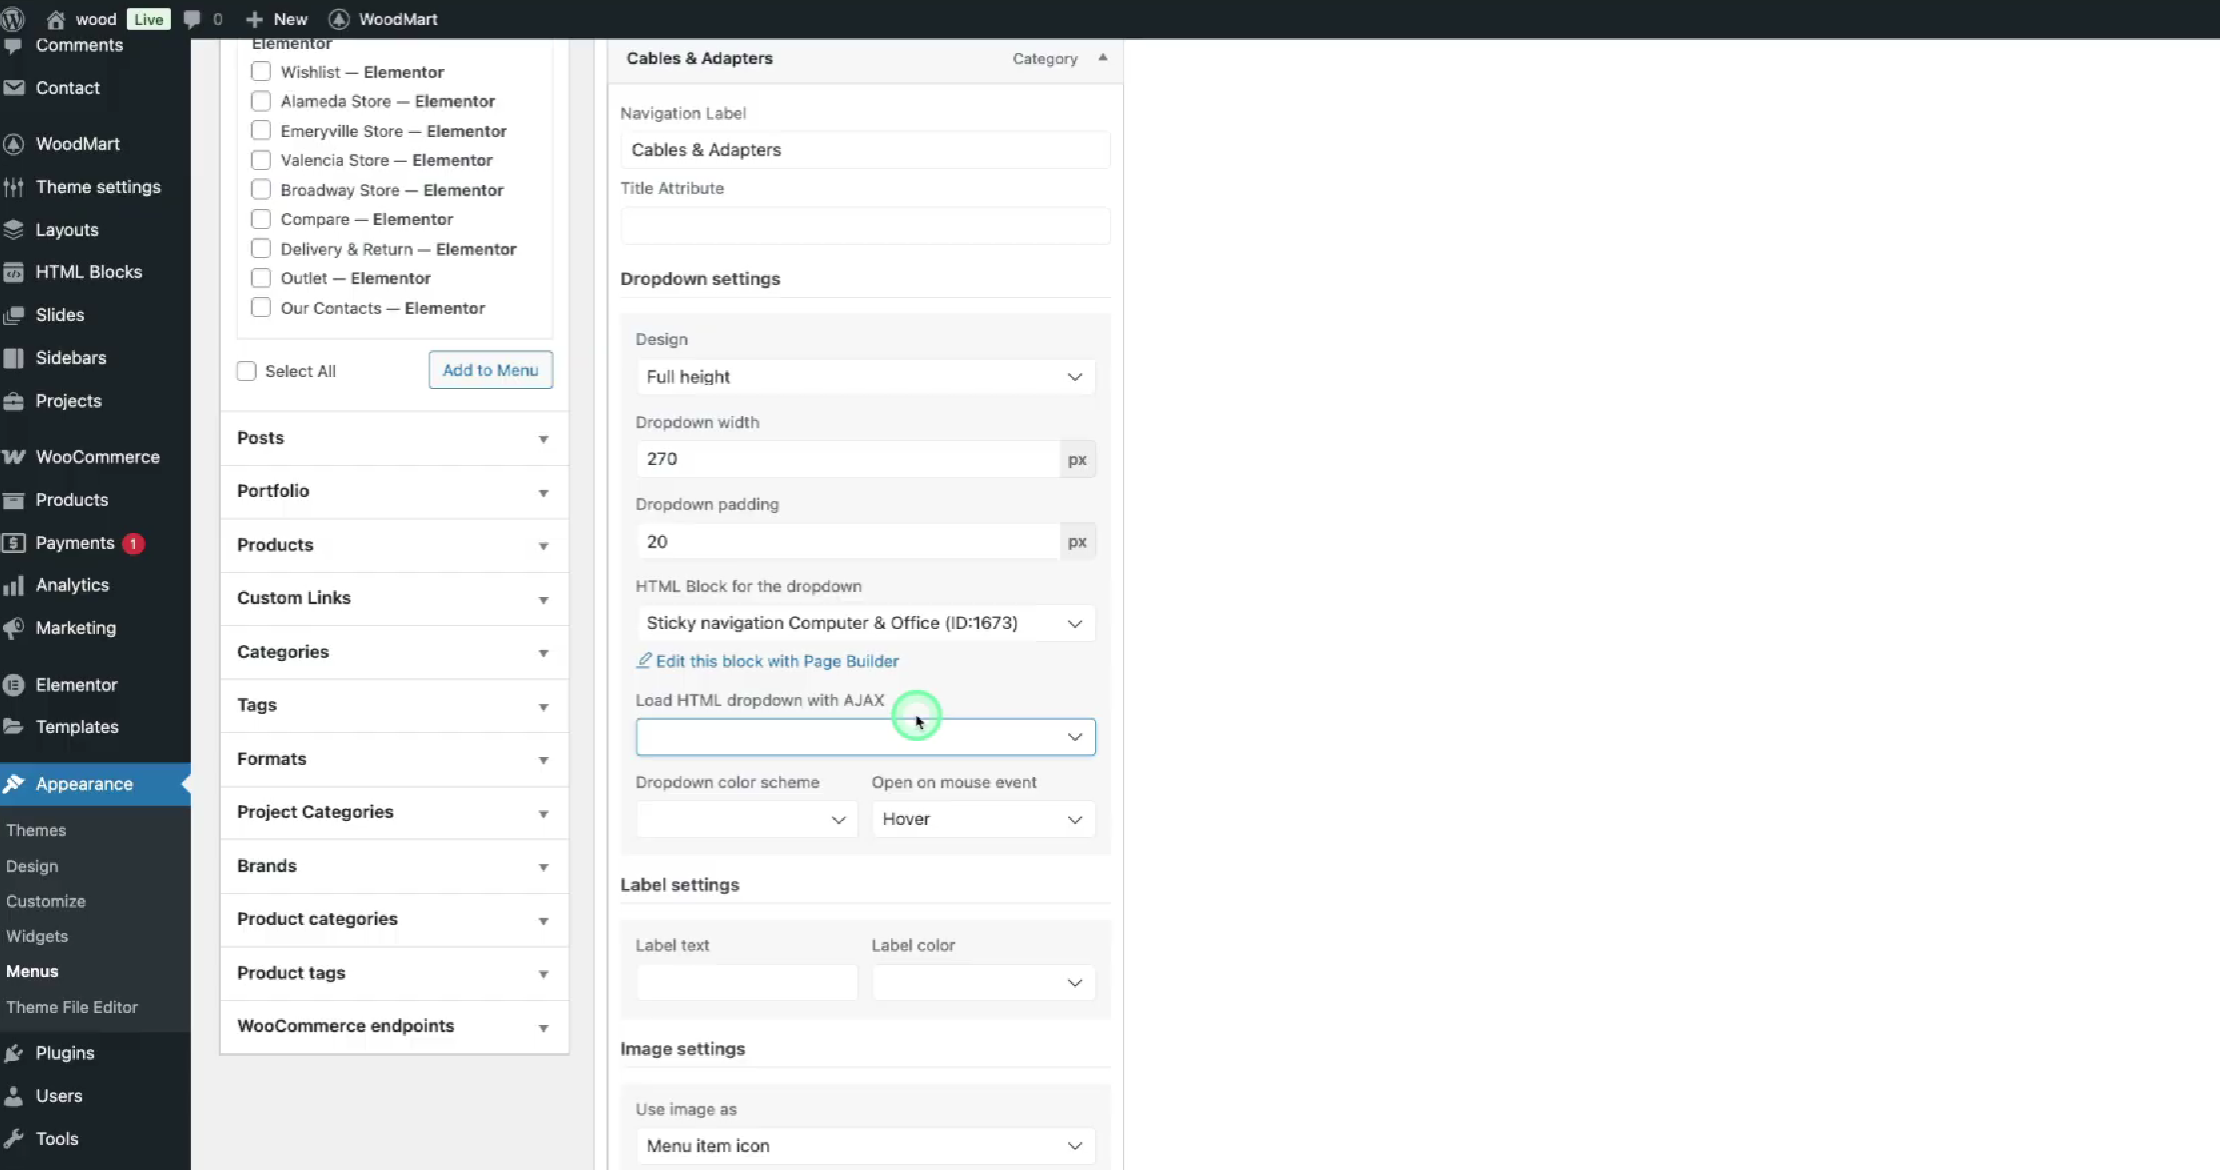Screen dimensions: 2220x1170
Task: Check the Compare — Elementor item
Action: 260,219
